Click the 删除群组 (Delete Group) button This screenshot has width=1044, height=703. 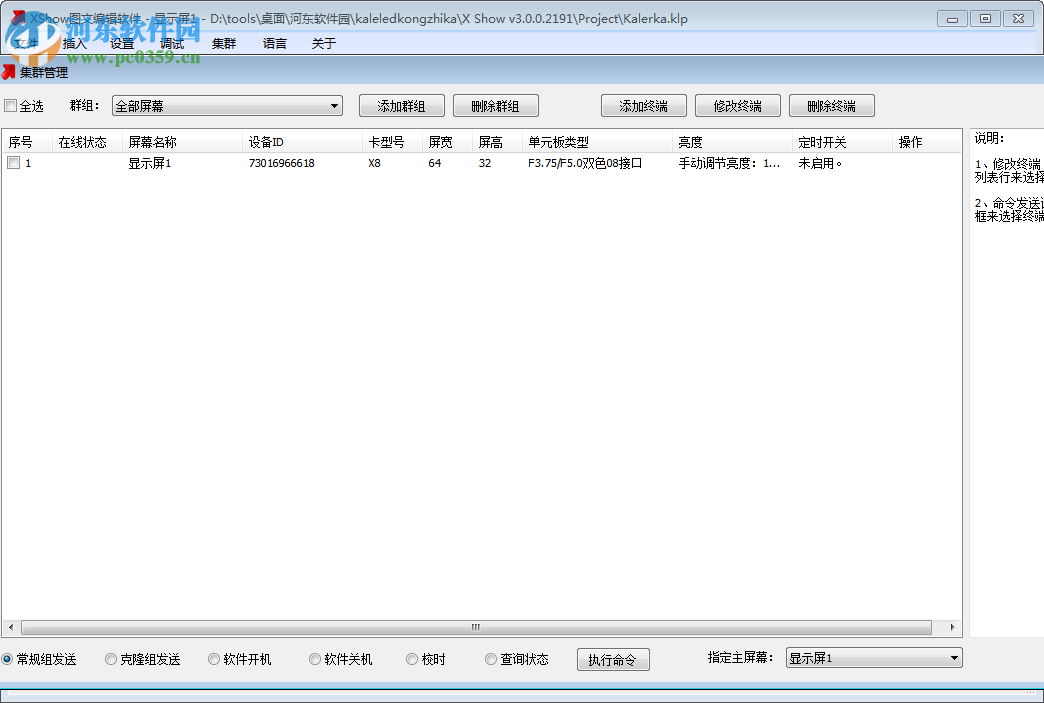[x=496, y=105]
